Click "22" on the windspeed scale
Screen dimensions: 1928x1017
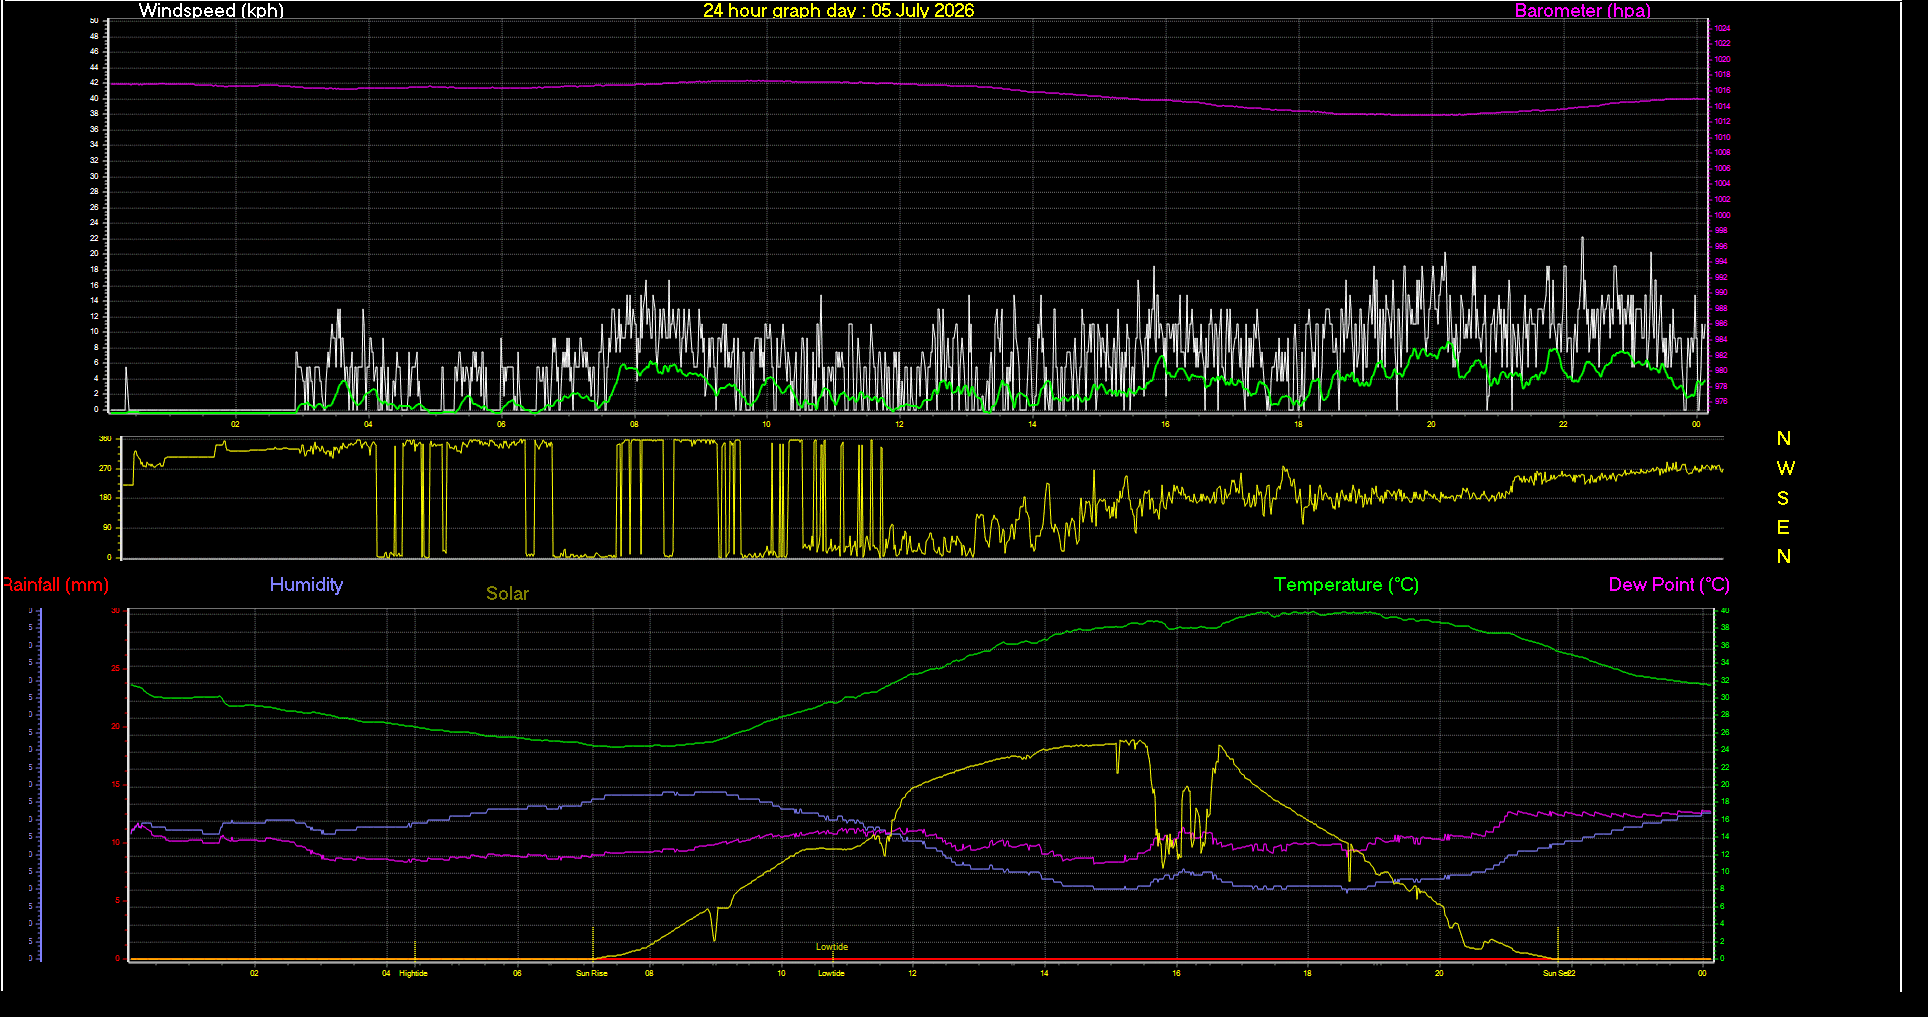pyautogui.click(x=94, y=238)
